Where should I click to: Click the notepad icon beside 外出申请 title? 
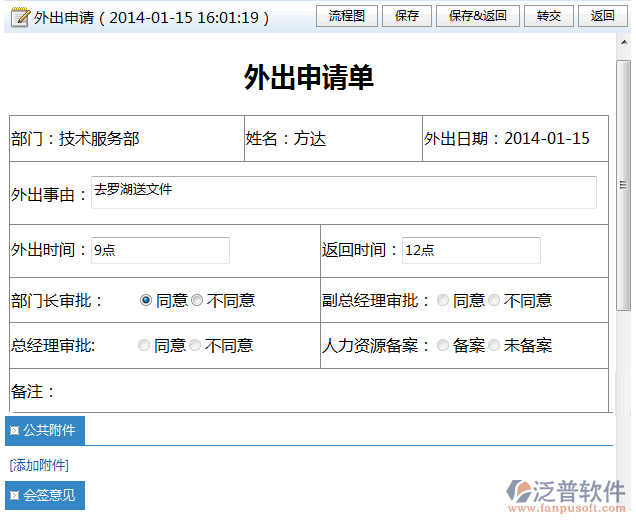(x=21, y=17)
